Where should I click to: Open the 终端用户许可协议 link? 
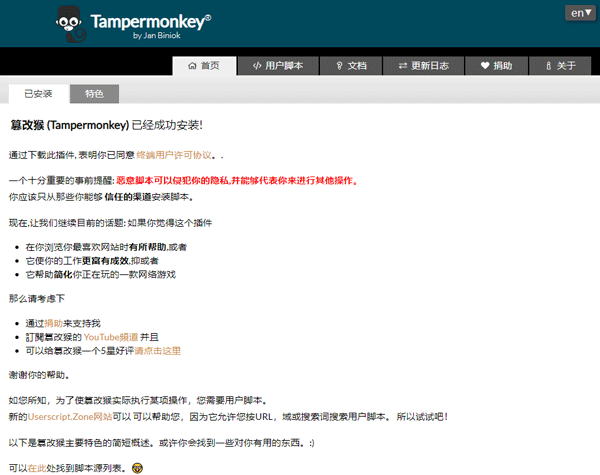point(174,155)
